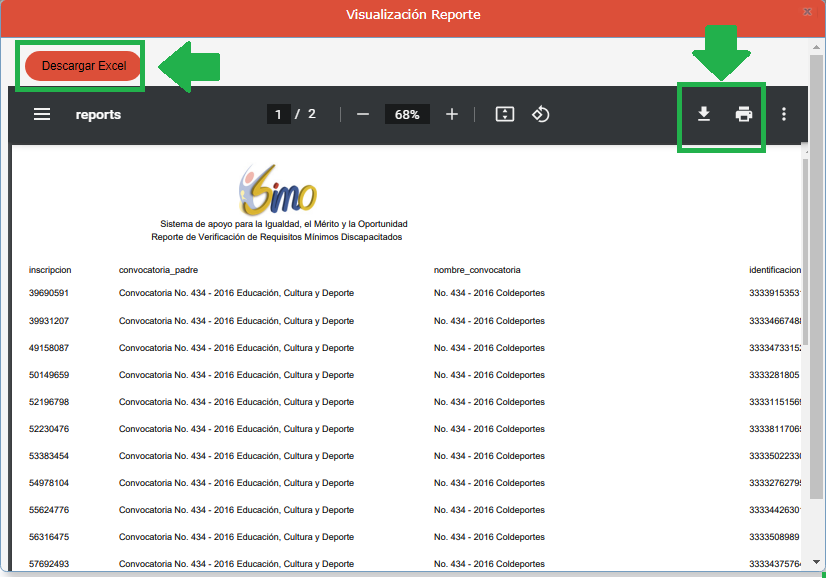Open the PDF more actions menu
The height and width of the screenshot is (578, 826).
point(784,114)
